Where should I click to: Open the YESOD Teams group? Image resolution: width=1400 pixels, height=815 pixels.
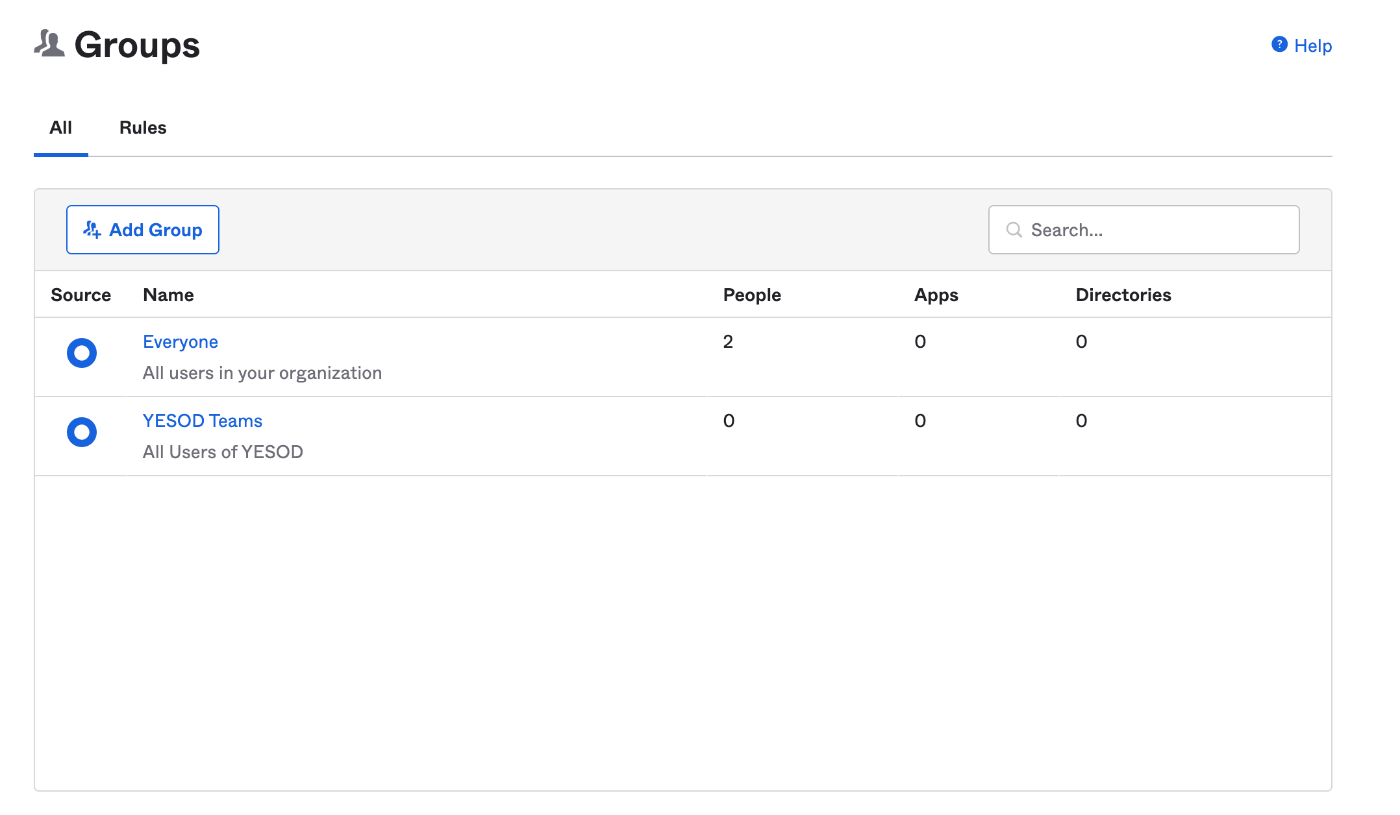203,421
